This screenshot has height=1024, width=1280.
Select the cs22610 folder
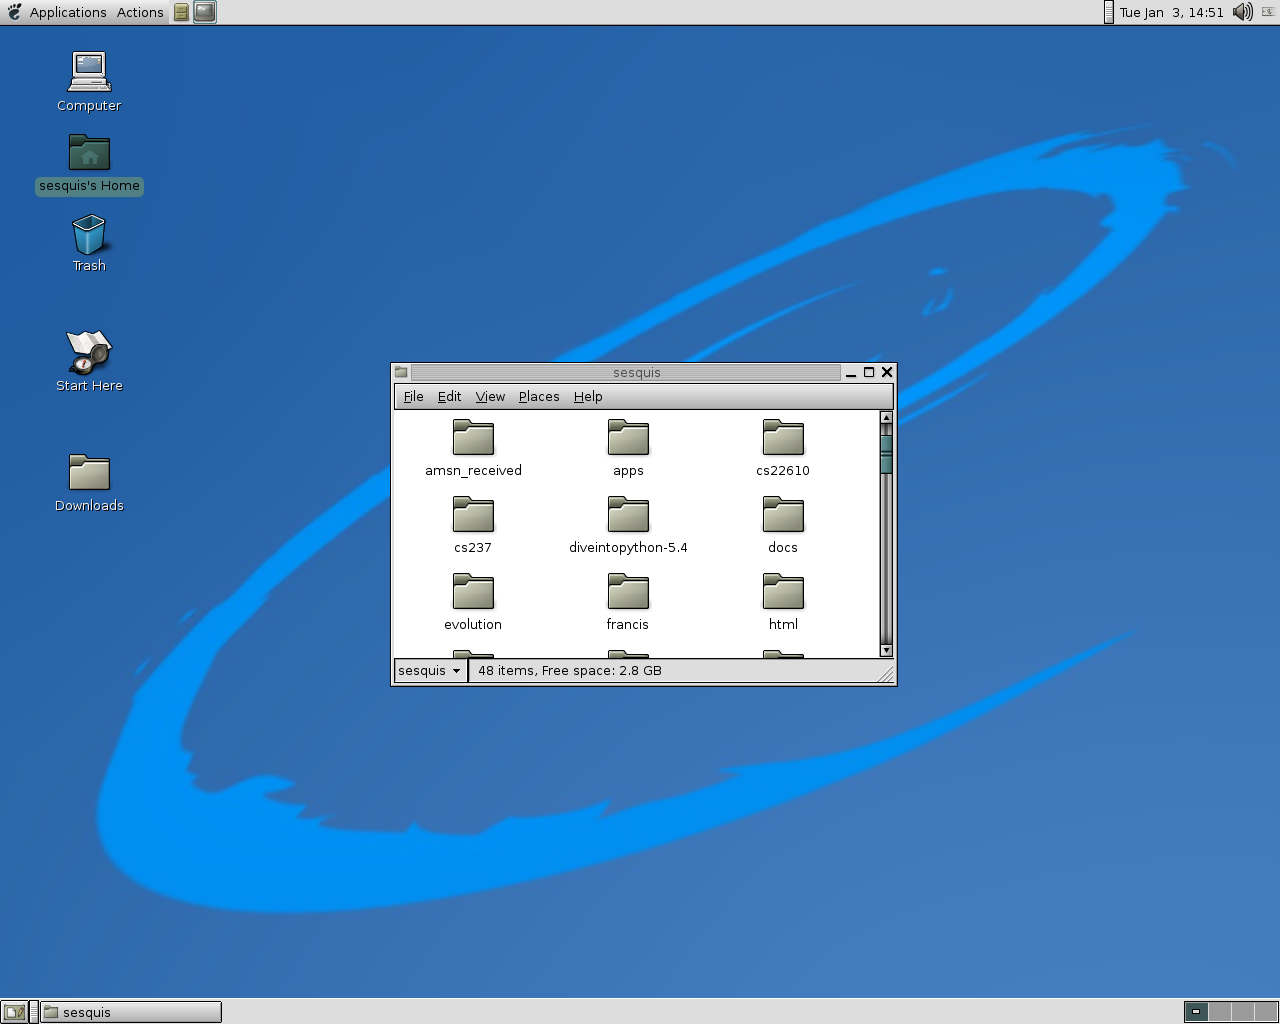783,438
